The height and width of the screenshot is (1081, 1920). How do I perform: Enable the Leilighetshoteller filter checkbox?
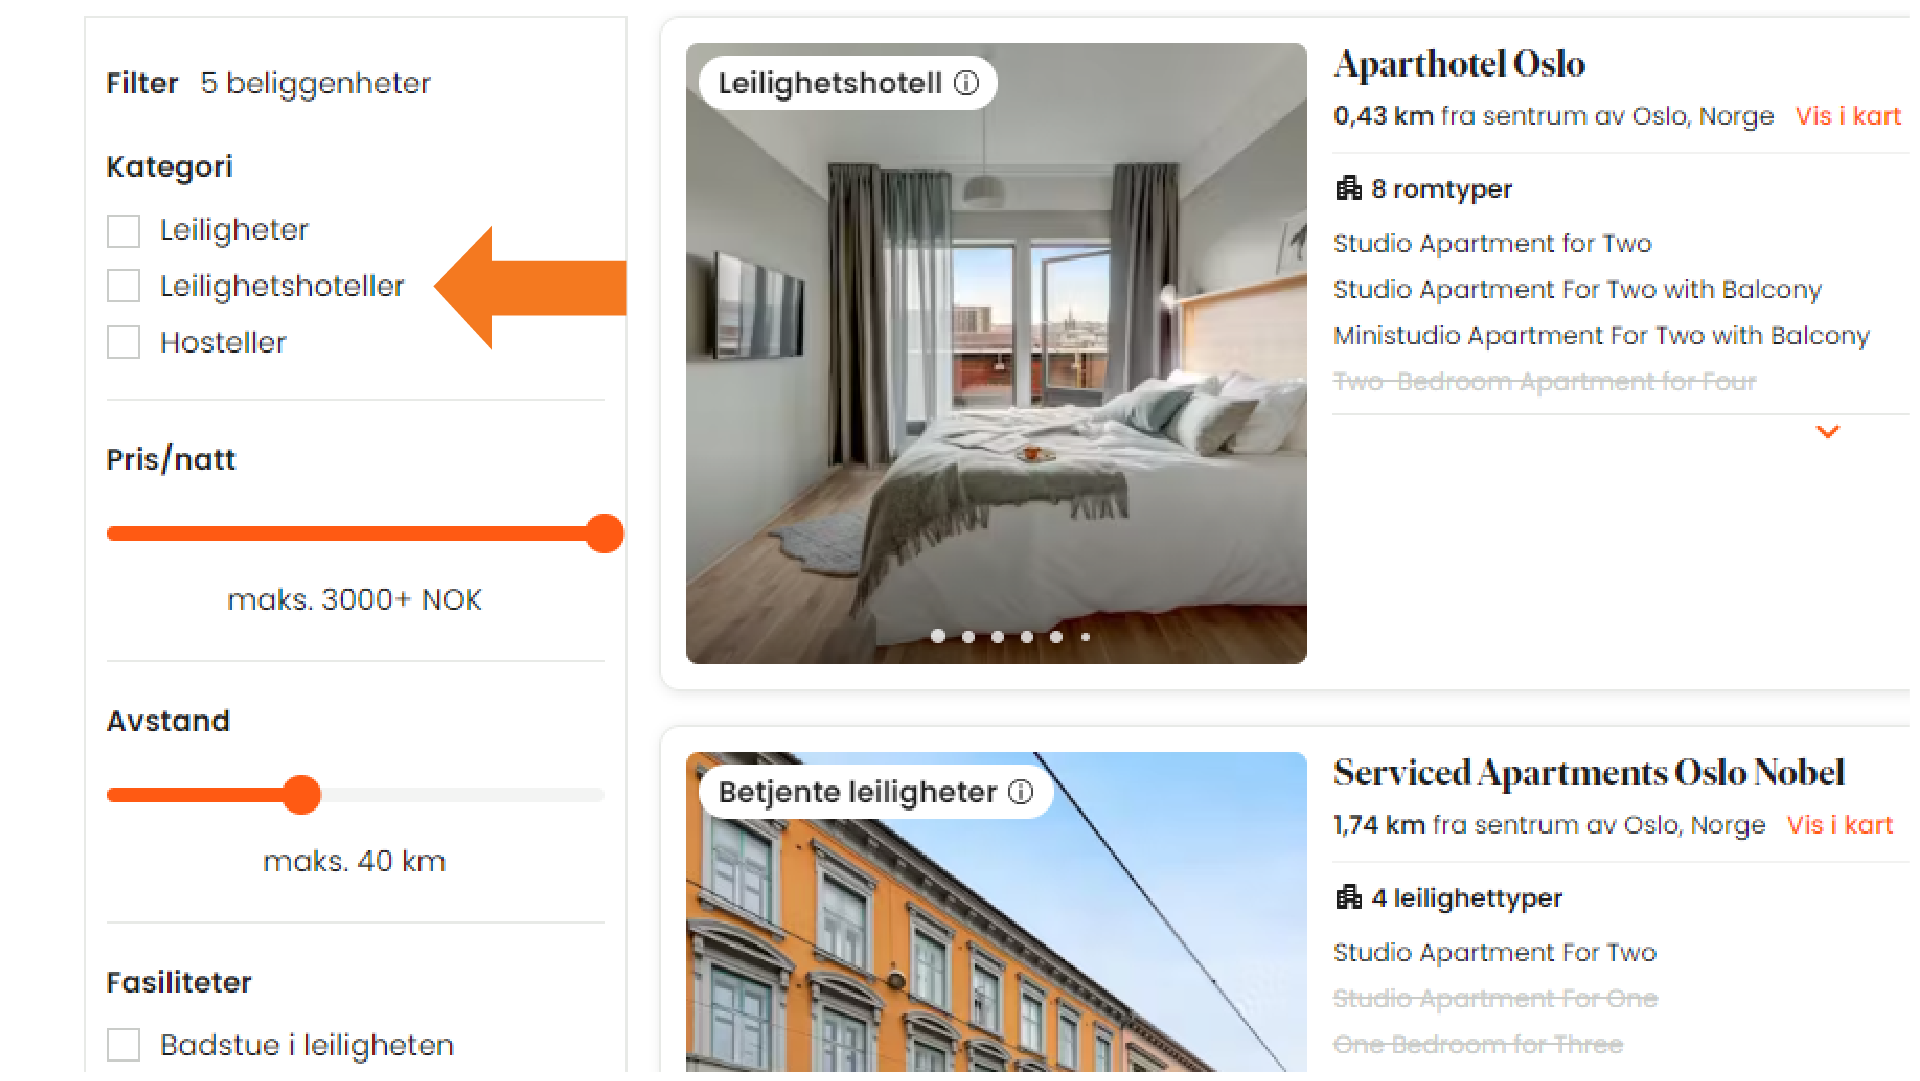coord(123,286)
